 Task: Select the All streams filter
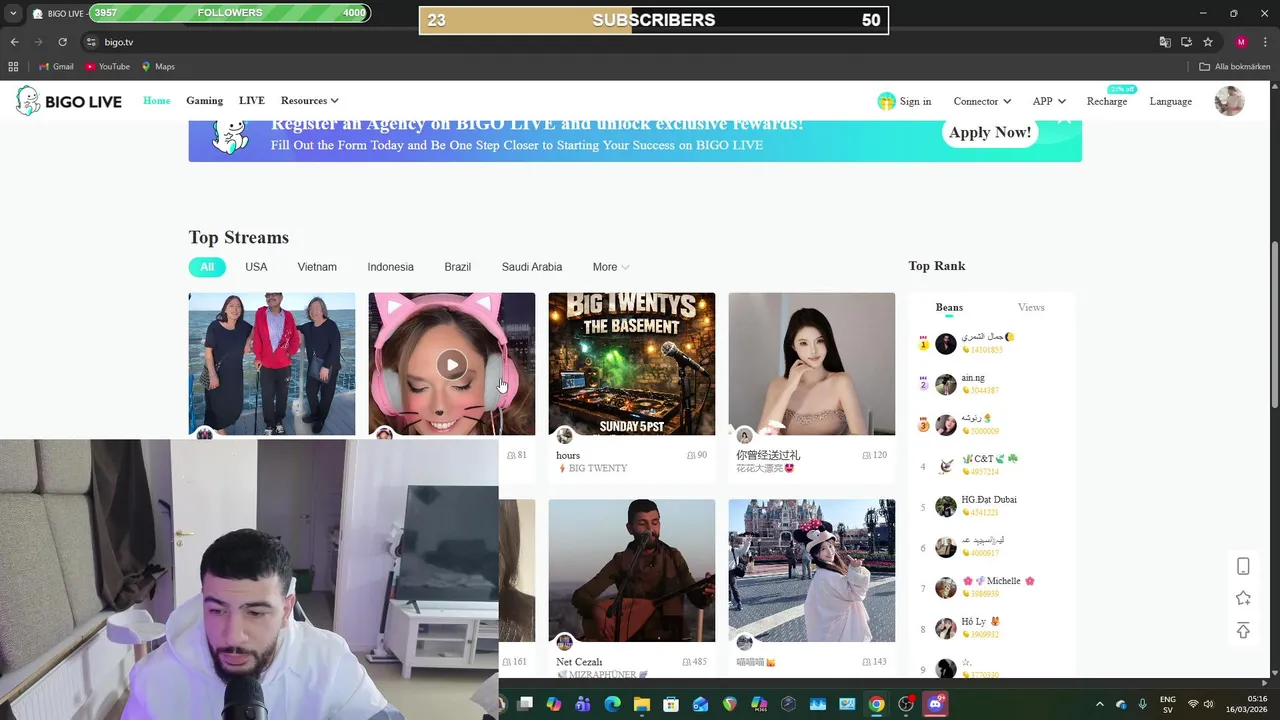(207, 267)
